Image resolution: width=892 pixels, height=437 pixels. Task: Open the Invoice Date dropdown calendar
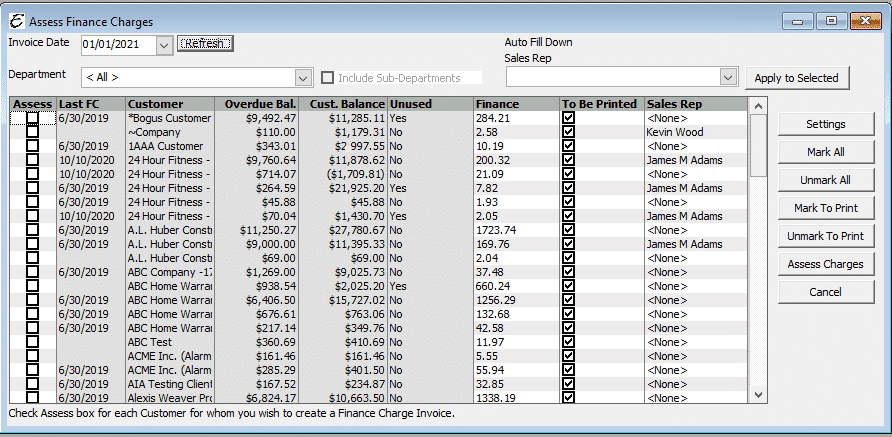click(164, 44)
